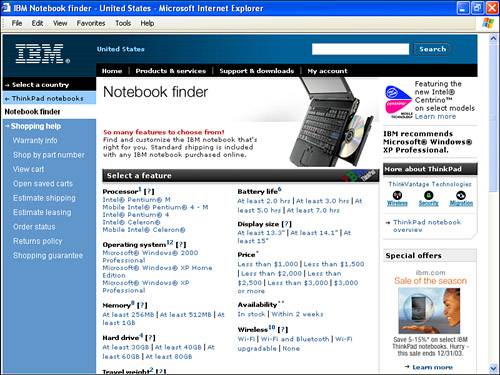Open the Returns policy link
Screen dimensions: 500x375
(37, 241)
